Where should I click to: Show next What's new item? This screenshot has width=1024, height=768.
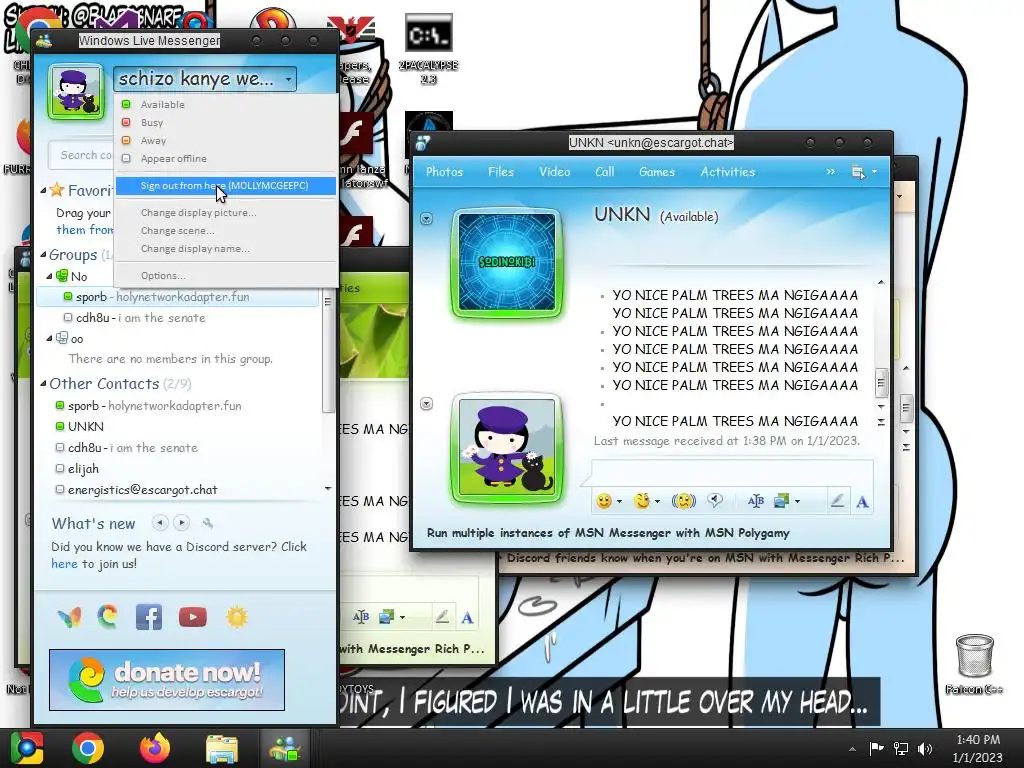coord(182,522)
